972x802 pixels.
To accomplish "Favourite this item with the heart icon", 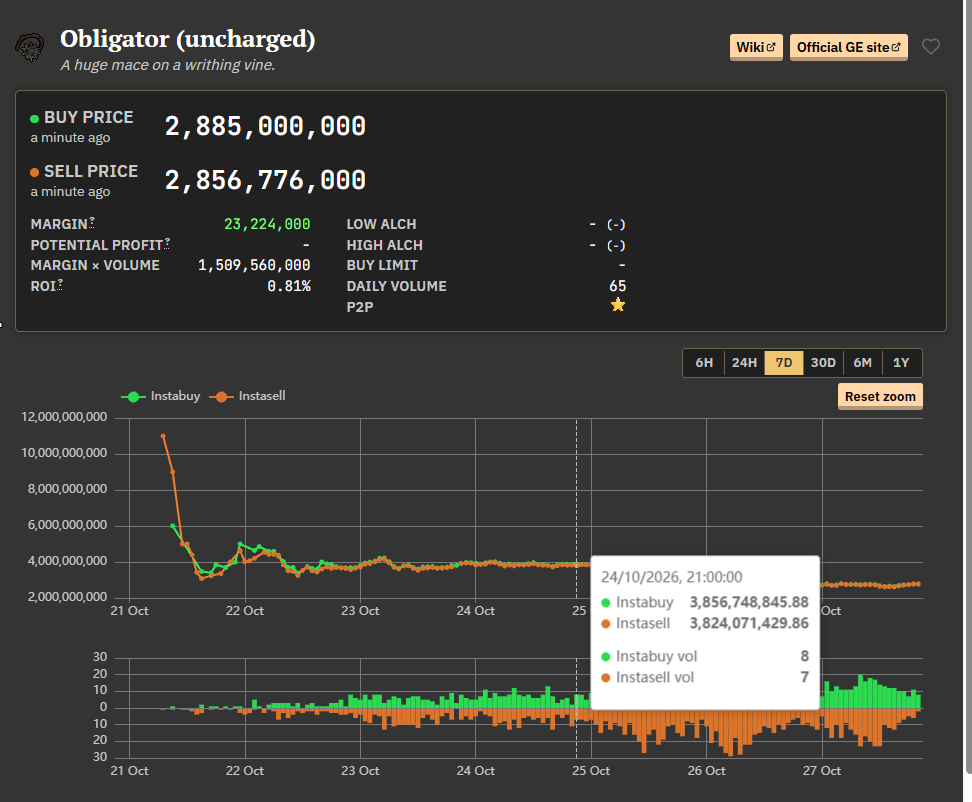I will click(930, 46).
